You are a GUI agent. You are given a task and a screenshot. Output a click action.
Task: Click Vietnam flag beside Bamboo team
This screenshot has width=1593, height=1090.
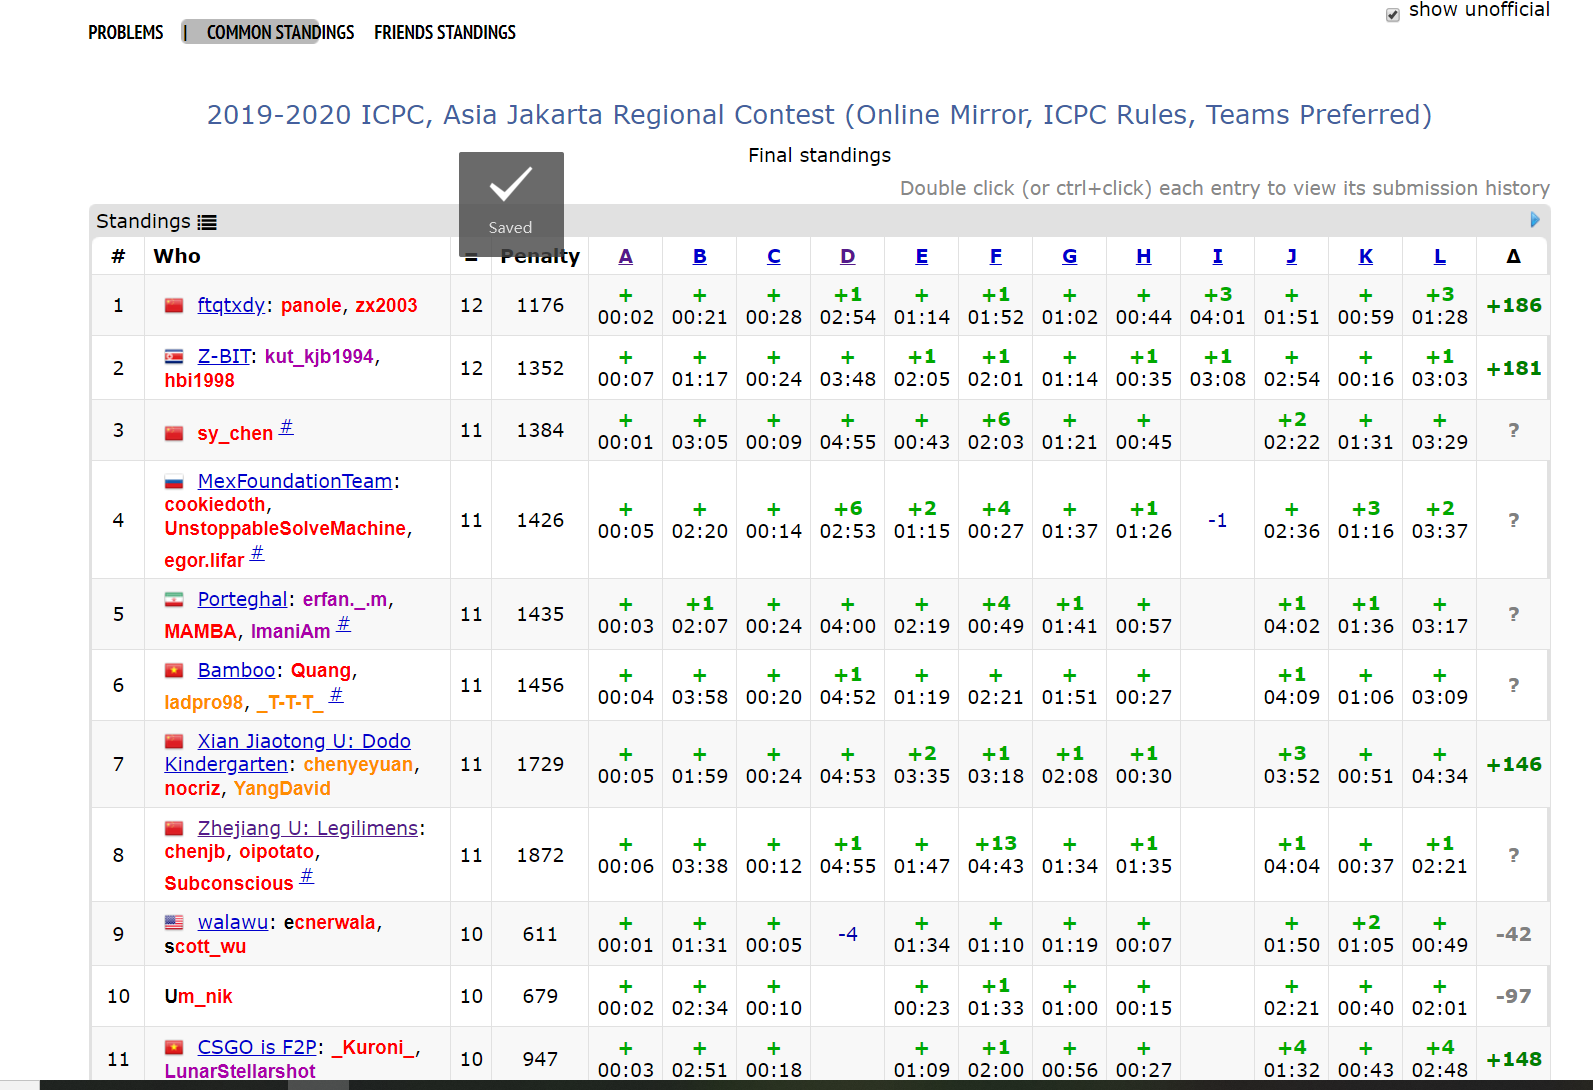coord(174,671)
